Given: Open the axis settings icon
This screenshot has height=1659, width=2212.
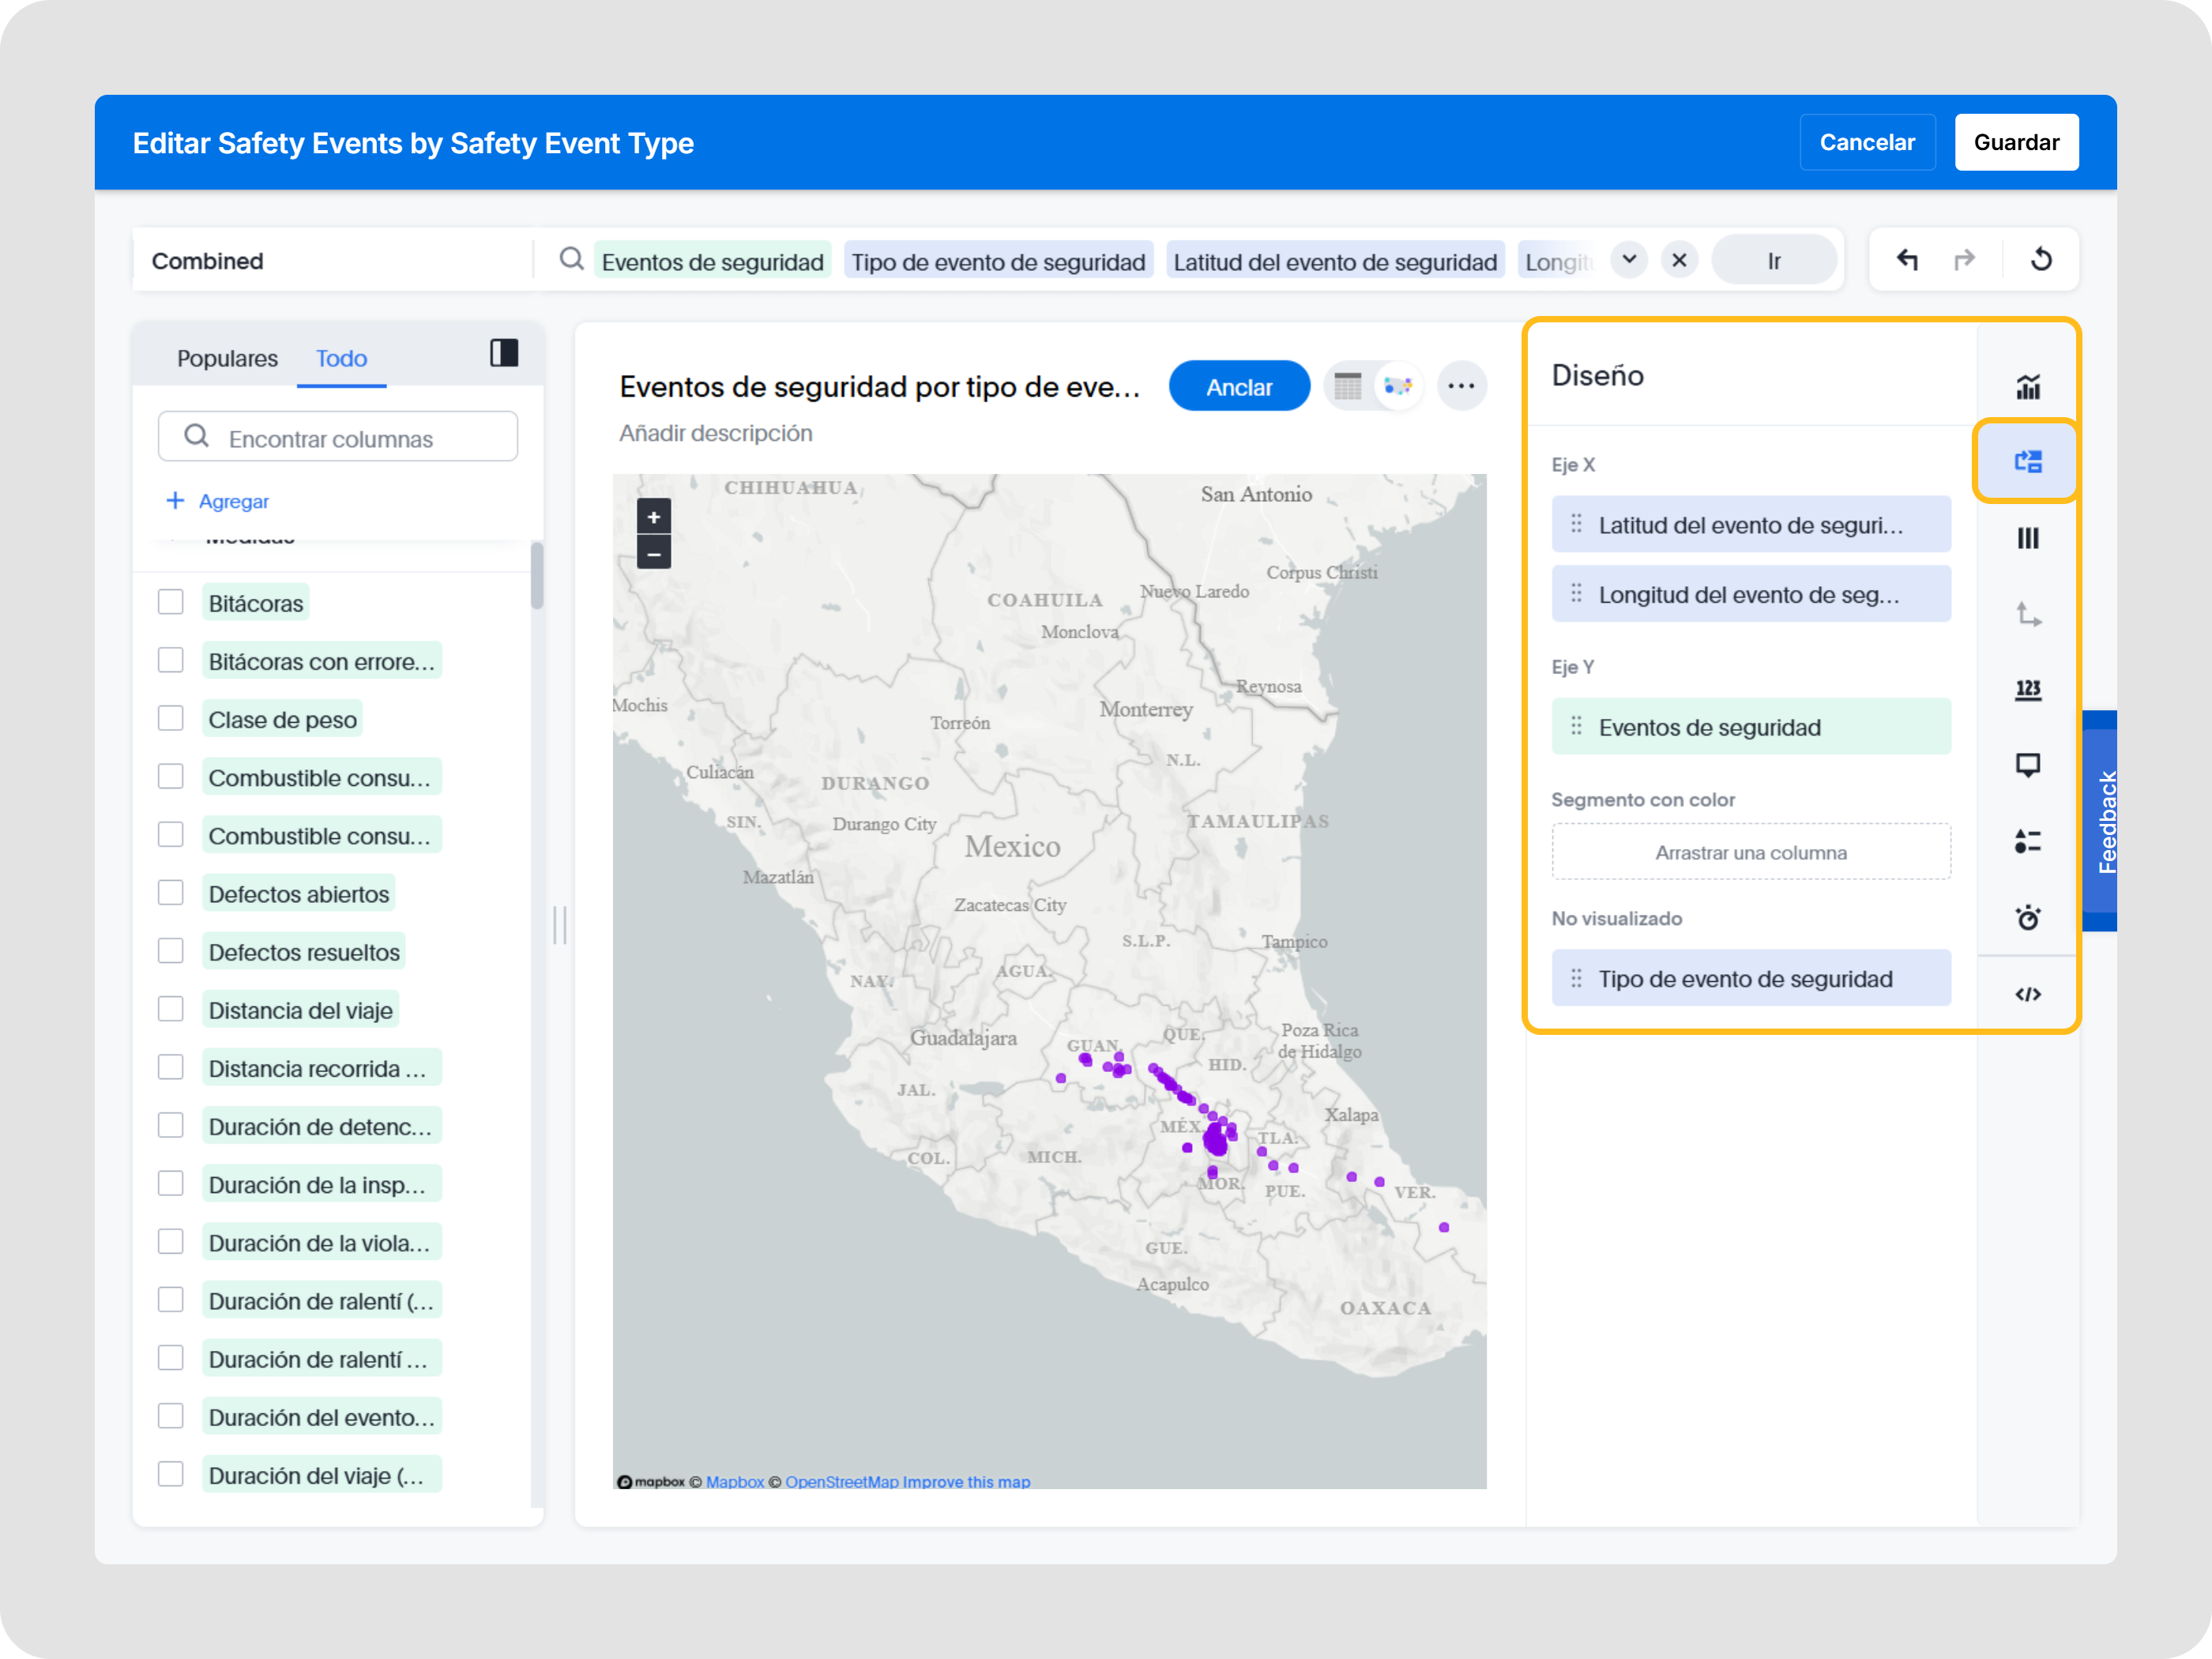Looking at the screenshot, I should (x=2027, y=614).
